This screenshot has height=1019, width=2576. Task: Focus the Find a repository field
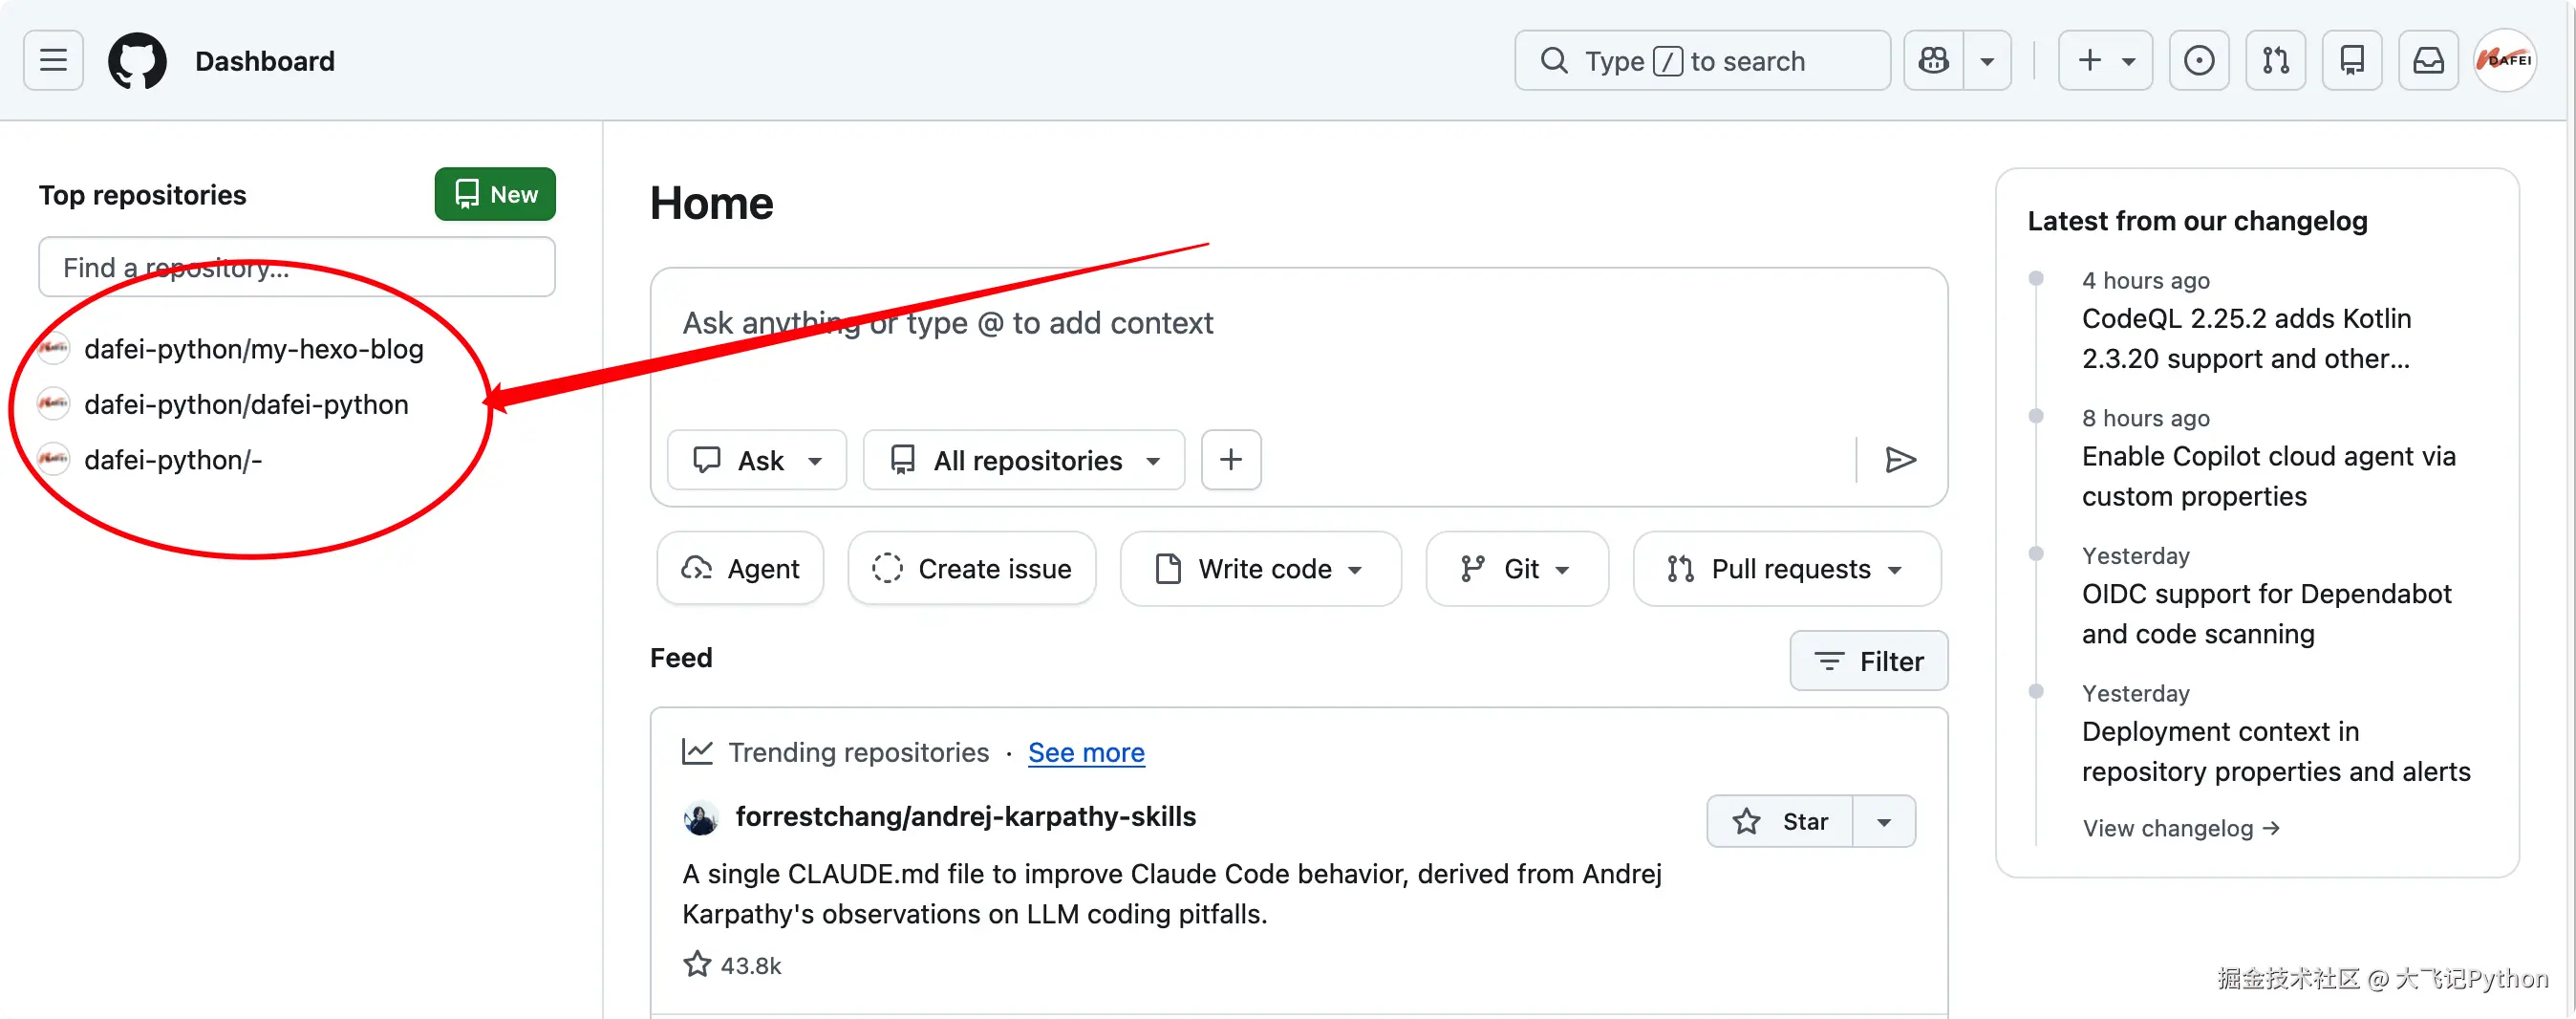click(x=297, y=267)
